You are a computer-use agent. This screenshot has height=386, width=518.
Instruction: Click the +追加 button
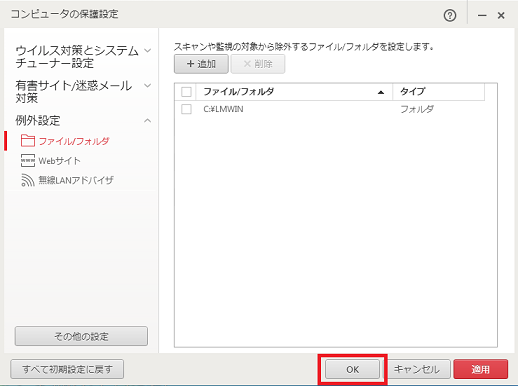click(x=201, y=64)
